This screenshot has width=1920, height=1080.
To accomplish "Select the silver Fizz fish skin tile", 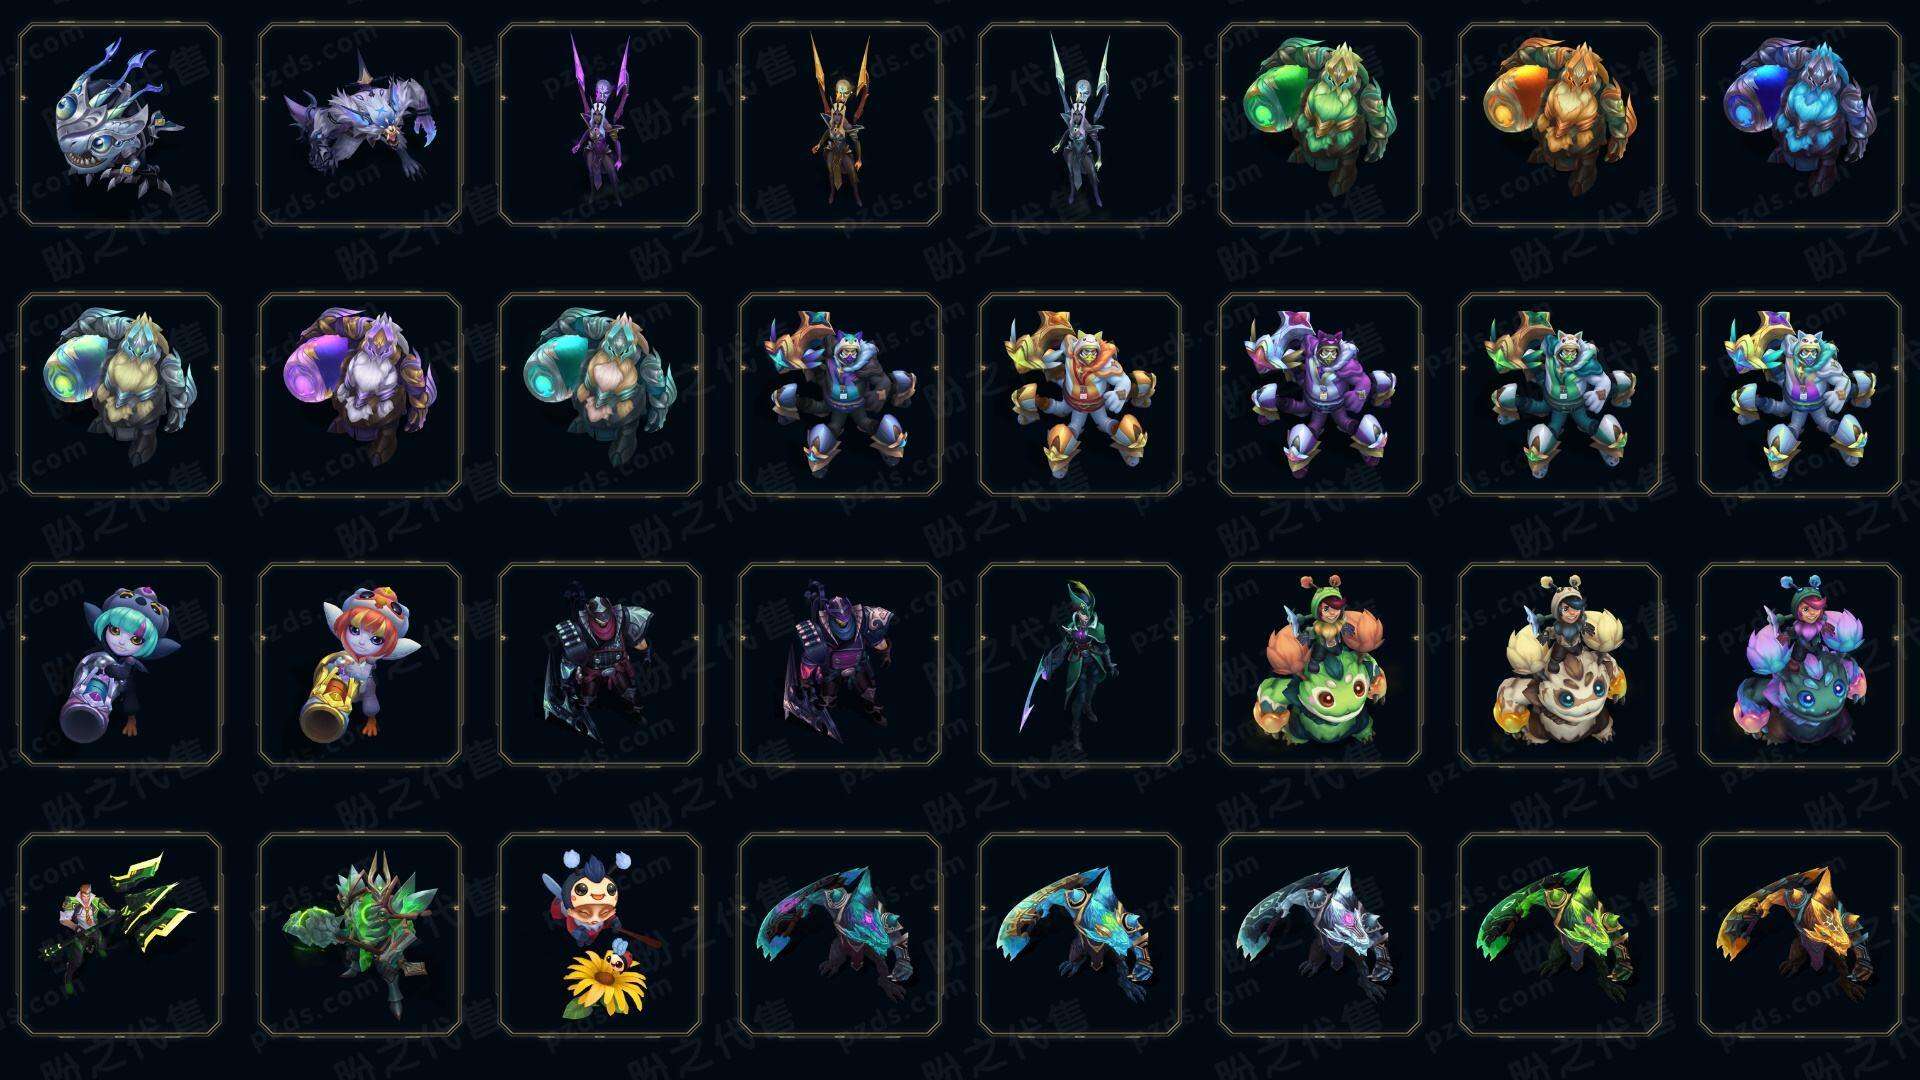I will click(x=120, y=125).
